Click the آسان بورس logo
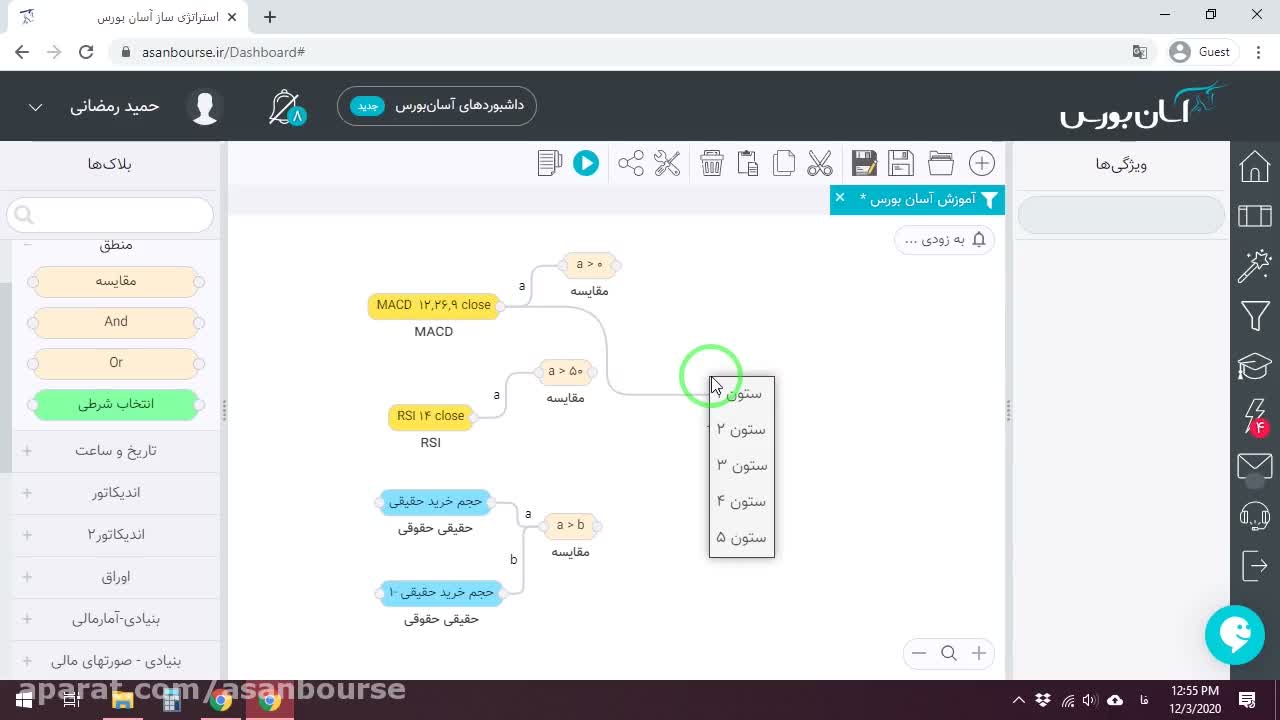This screenshot has width=1280, height=720. tap(1143, 105)
